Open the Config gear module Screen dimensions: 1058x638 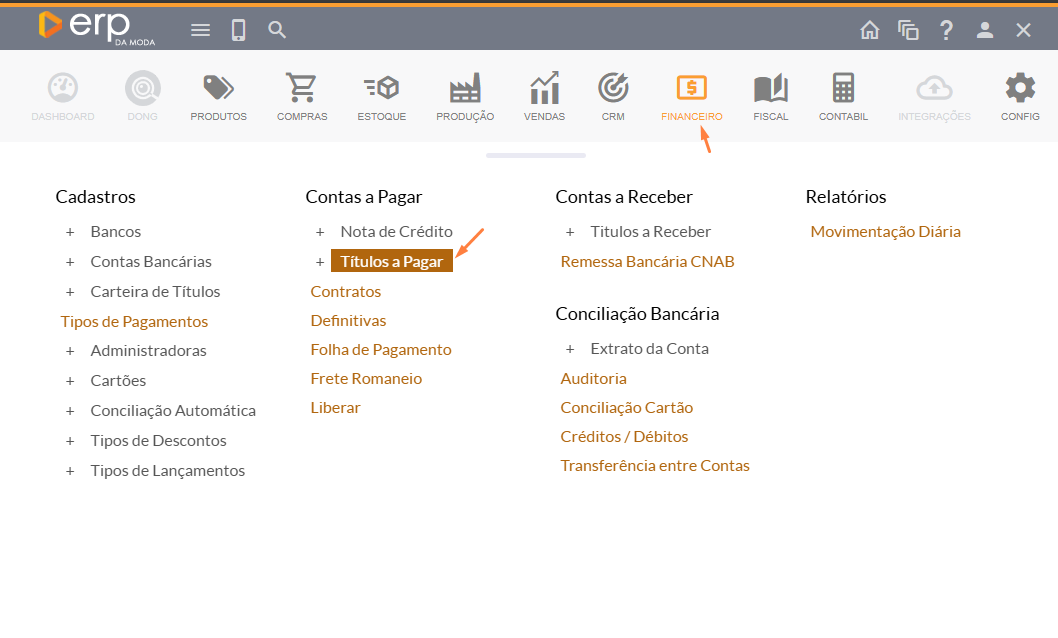coord(1020,90)
